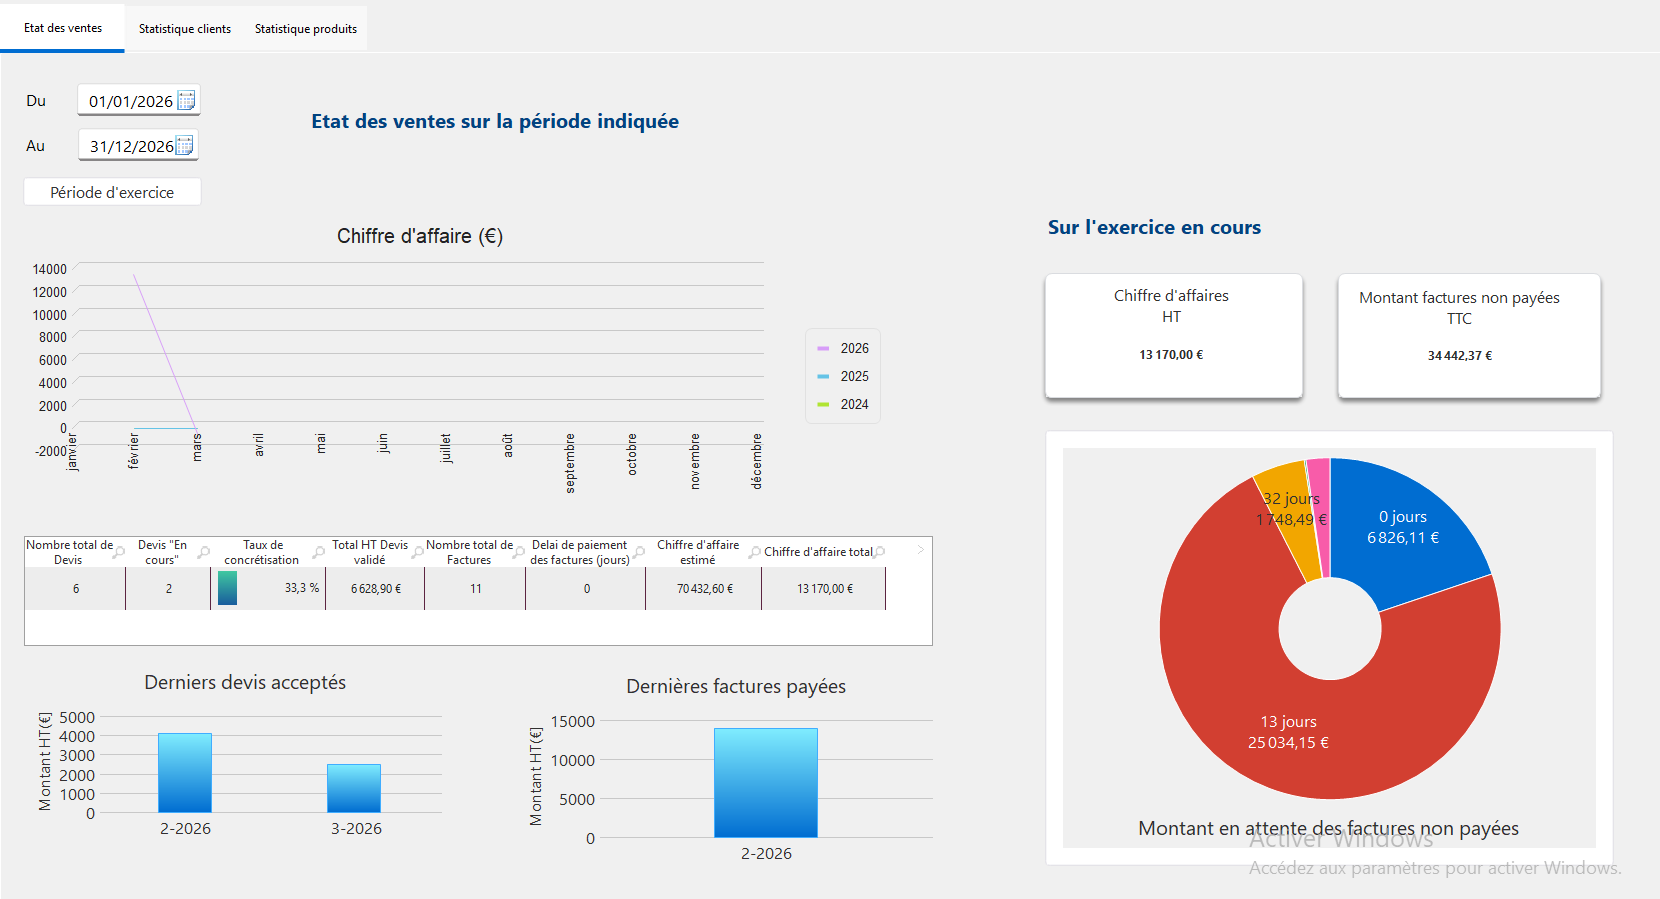Click search icon in 'Total HT Devis validé' column
Image resolution: width=1660 pixels, height=899 pixels.
pos(418,552)
